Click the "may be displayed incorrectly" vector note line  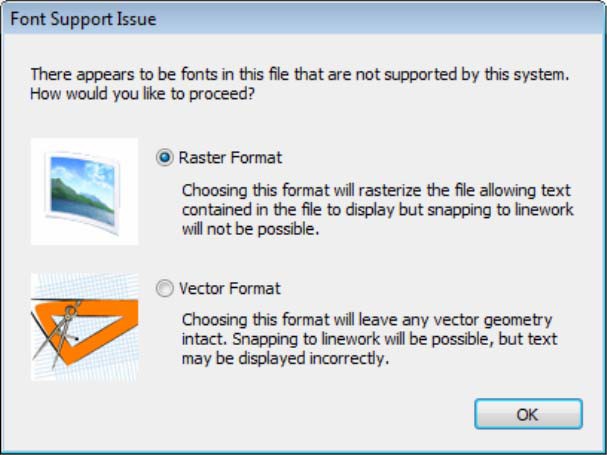[x=285, y=359]
